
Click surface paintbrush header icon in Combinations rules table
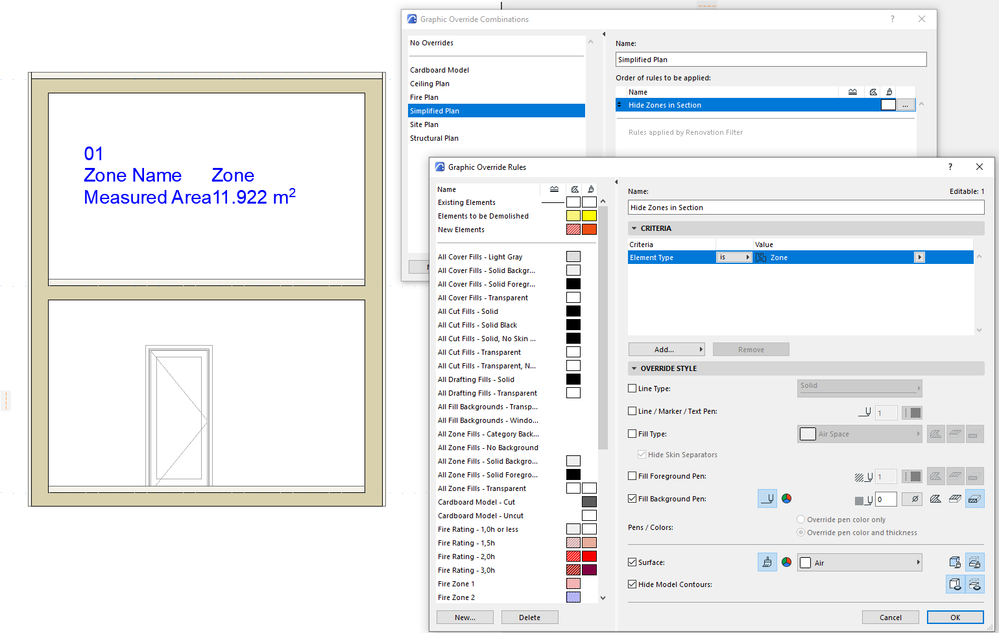889,92
